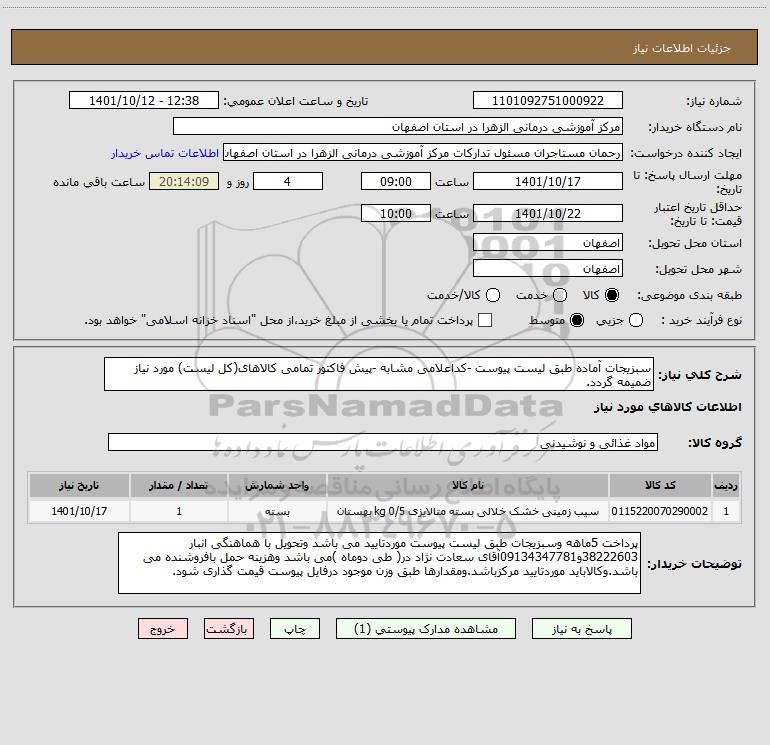
Task: Click the goods group مواد غذائی و نوشیدنی field
Action: 383,442
